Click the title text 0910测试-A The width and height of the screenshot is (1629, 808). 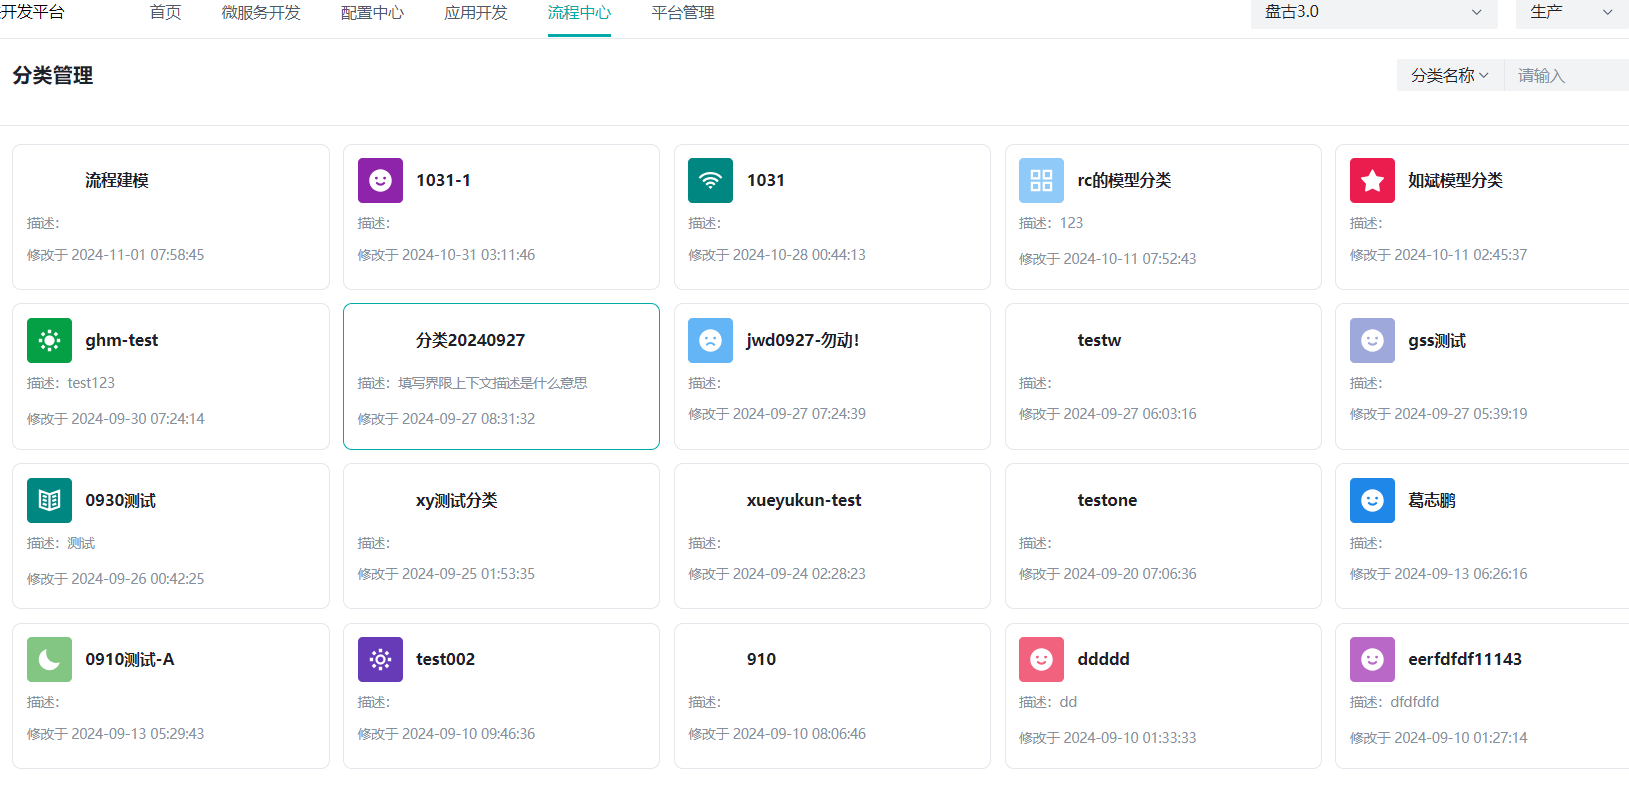pos(130,659)
